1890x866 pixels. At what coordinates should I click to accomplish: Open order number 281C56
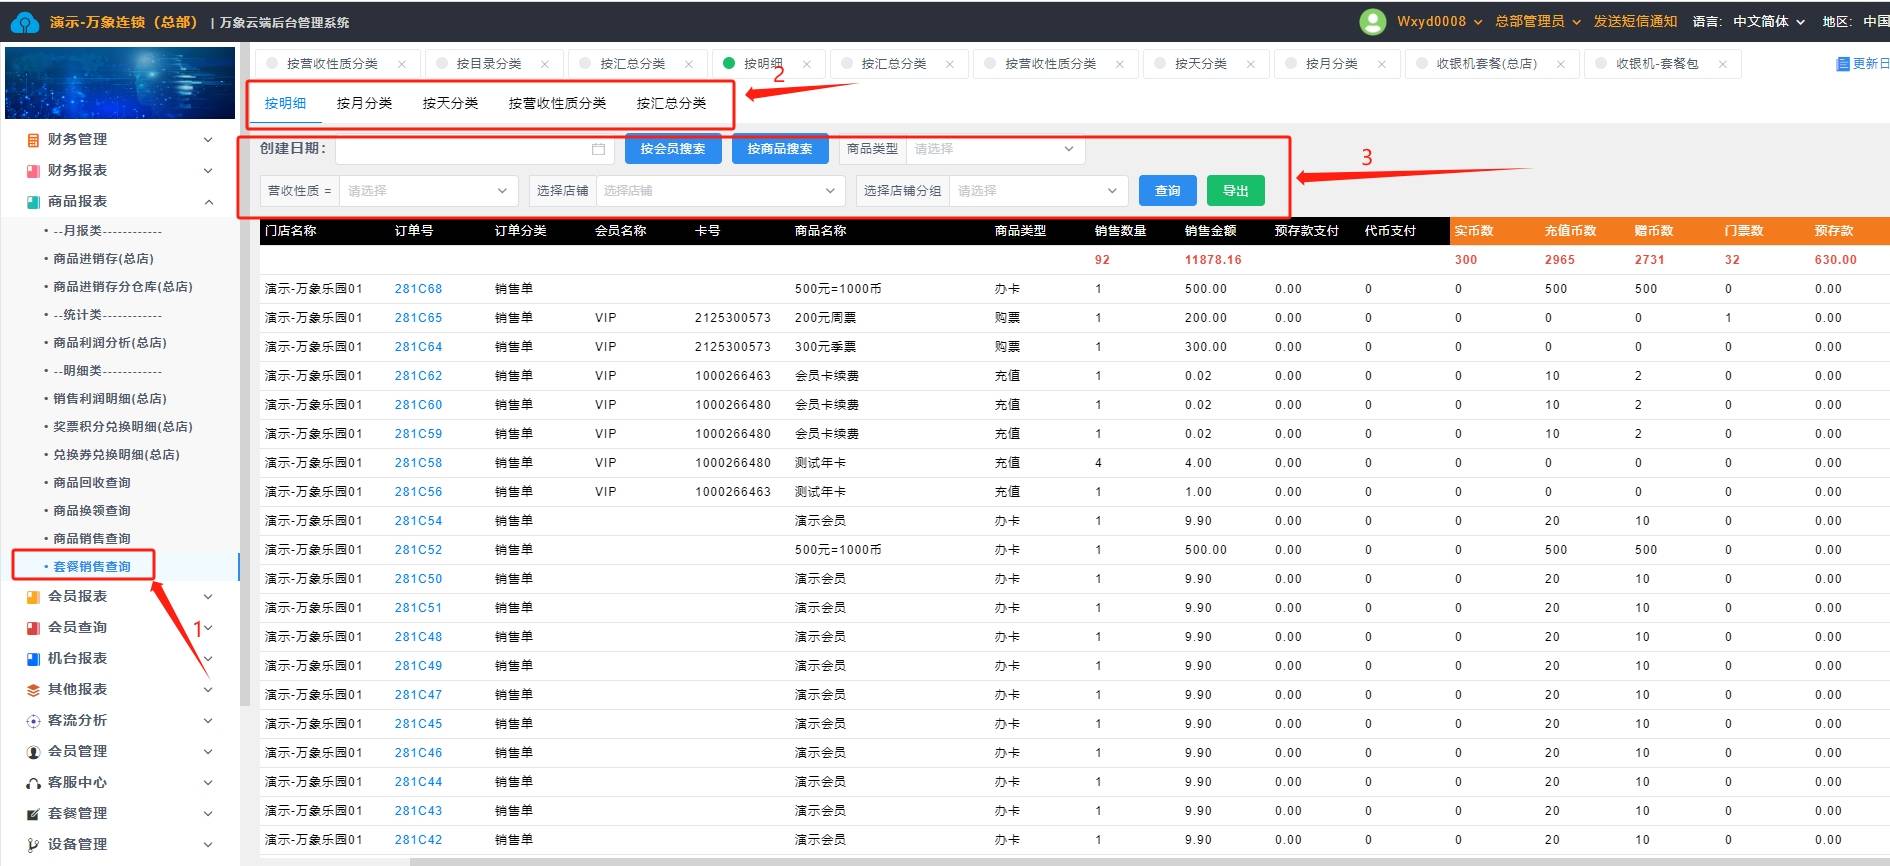(418, 492)
